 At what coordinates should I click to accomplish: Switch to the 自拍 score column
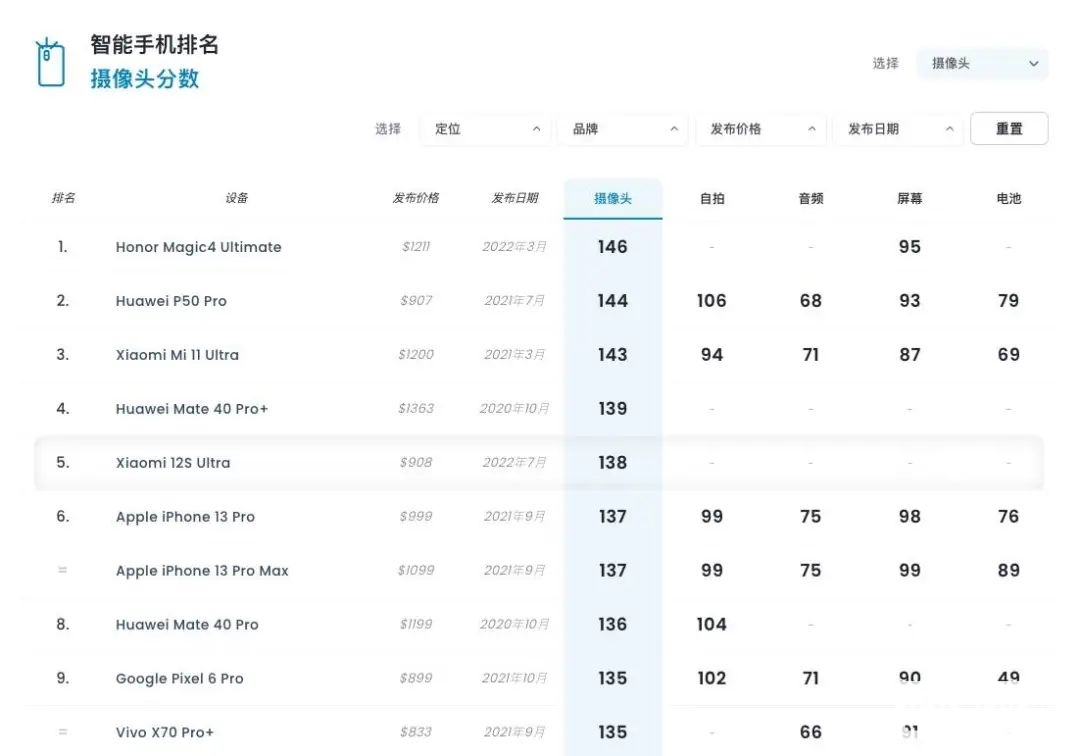[x=712, y=198]
